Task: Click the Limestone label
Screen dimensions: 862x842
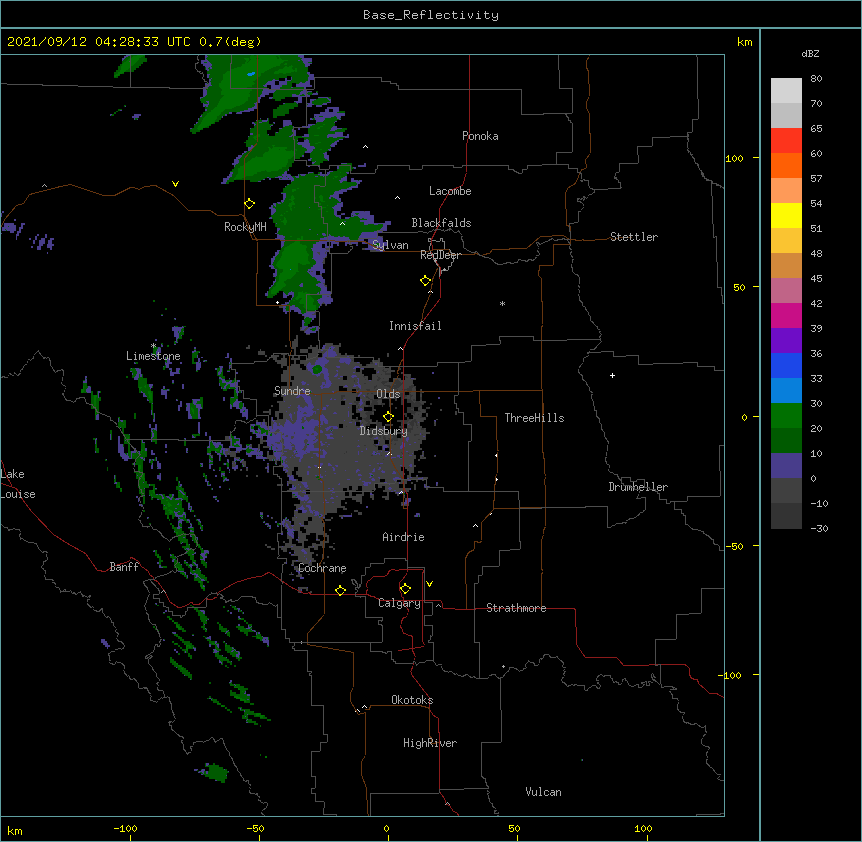Action: tap(153, 356)
